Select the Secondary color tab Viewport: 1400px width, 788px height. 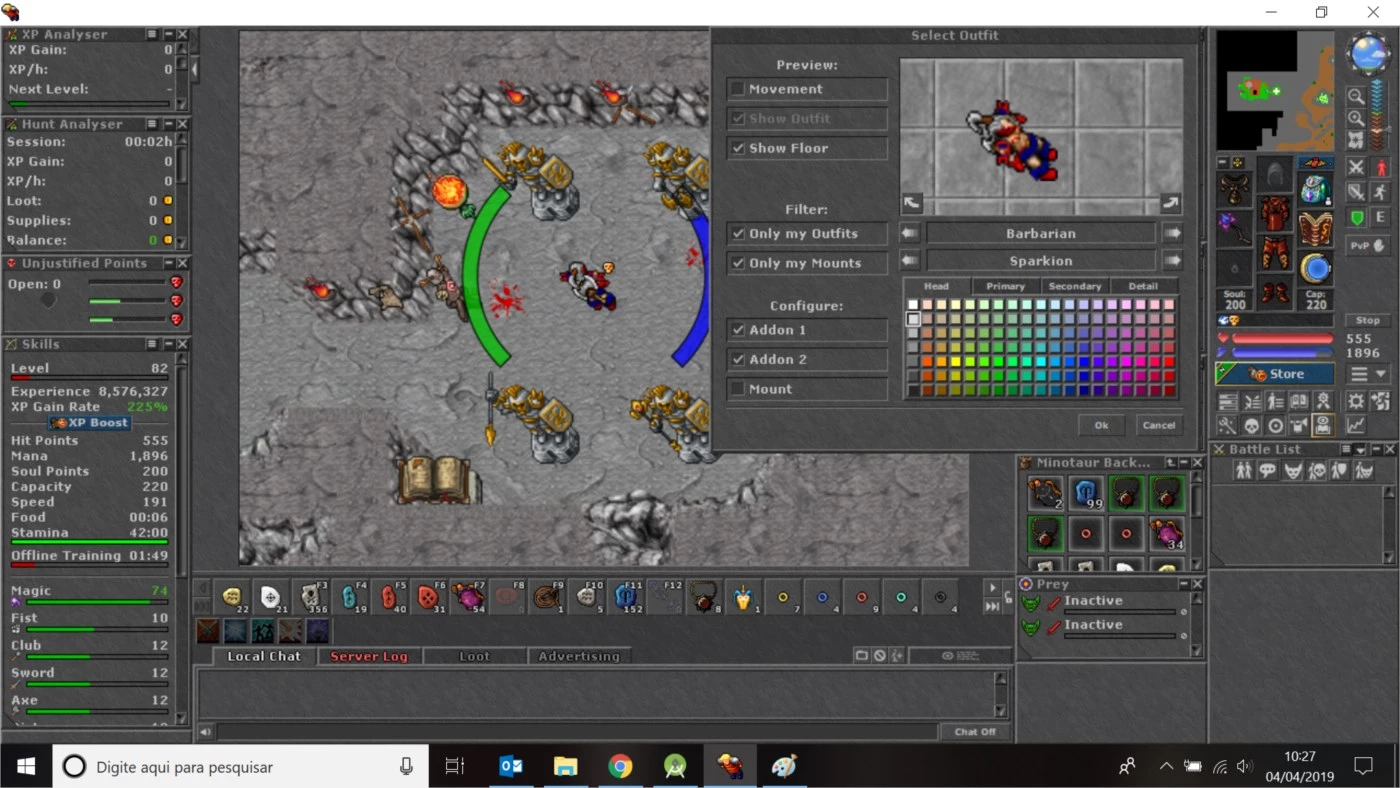pyautogui.click(x=1075, y=286)
